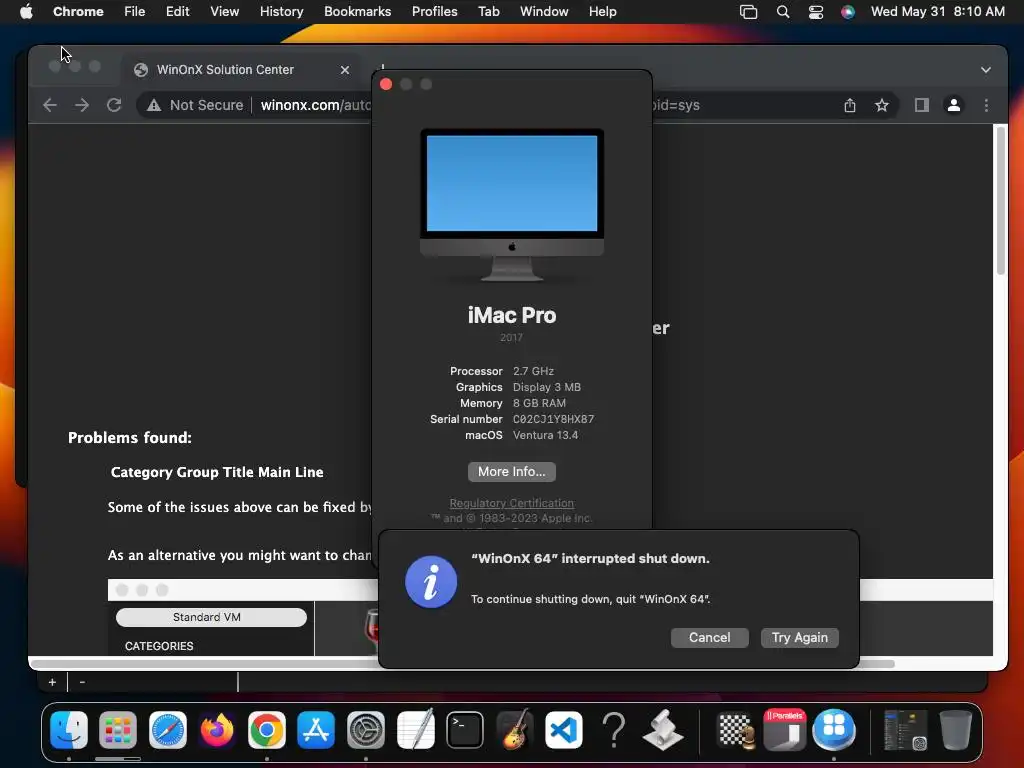The image size is (1024, 768).
Task: Open Parallels icon in the Dock
Action: (x=784, y=729)
